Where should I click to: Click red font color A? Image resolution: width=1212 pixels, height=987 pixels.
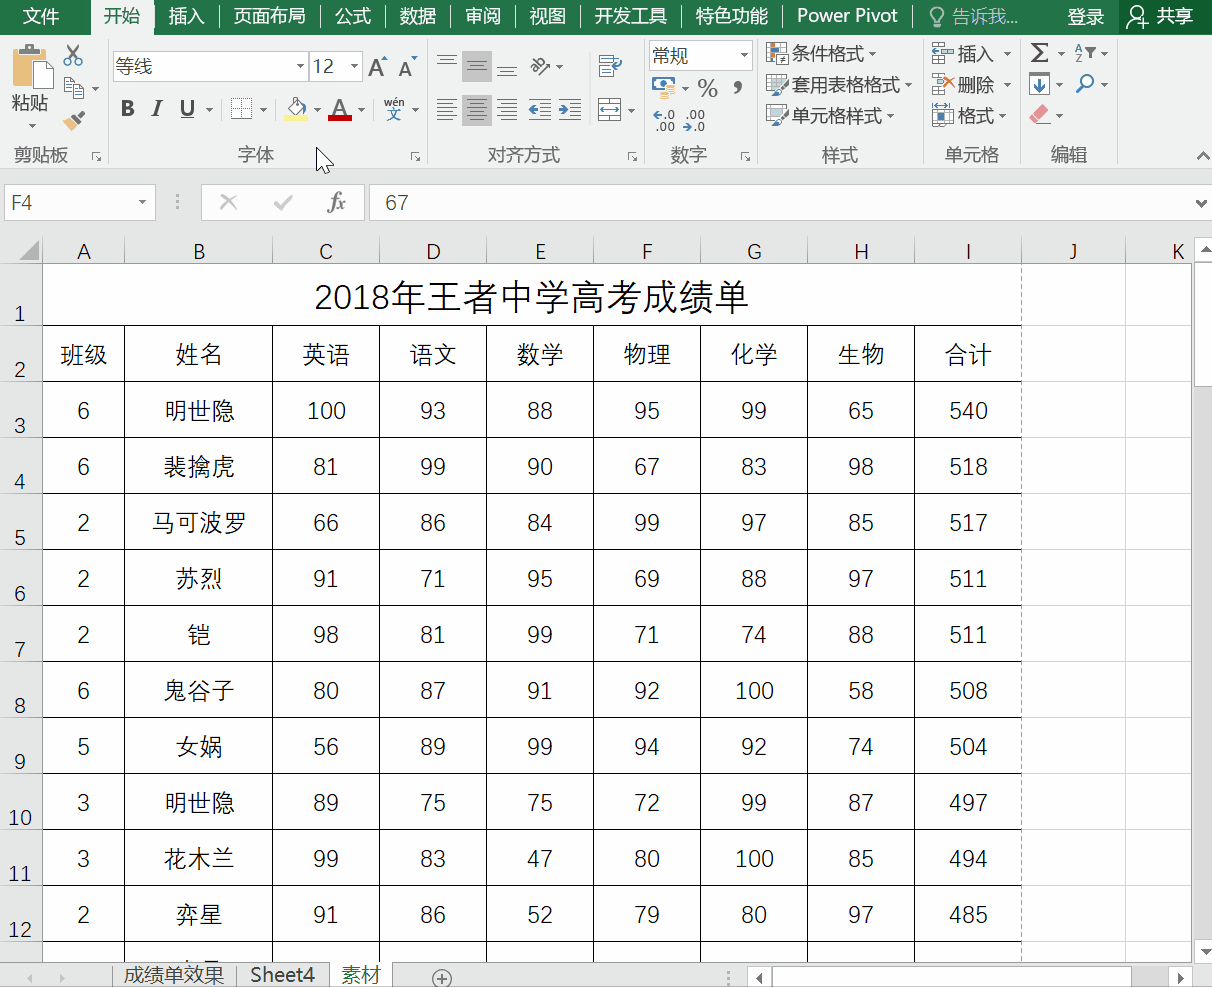(340, 109)
